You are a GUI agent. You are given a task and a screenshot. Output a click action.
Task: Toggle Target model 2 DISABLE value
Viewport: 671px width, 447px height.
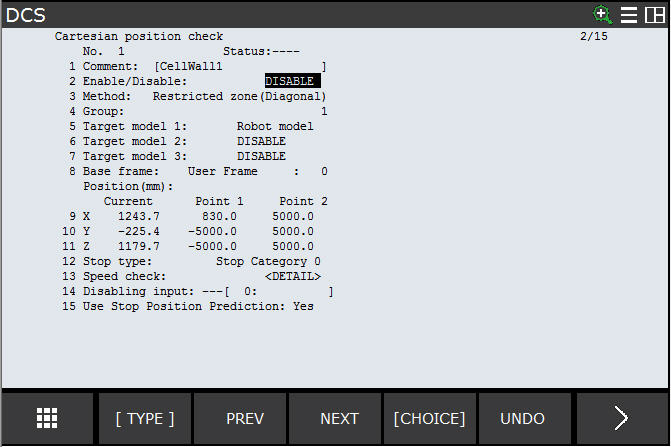coord(261,141)
